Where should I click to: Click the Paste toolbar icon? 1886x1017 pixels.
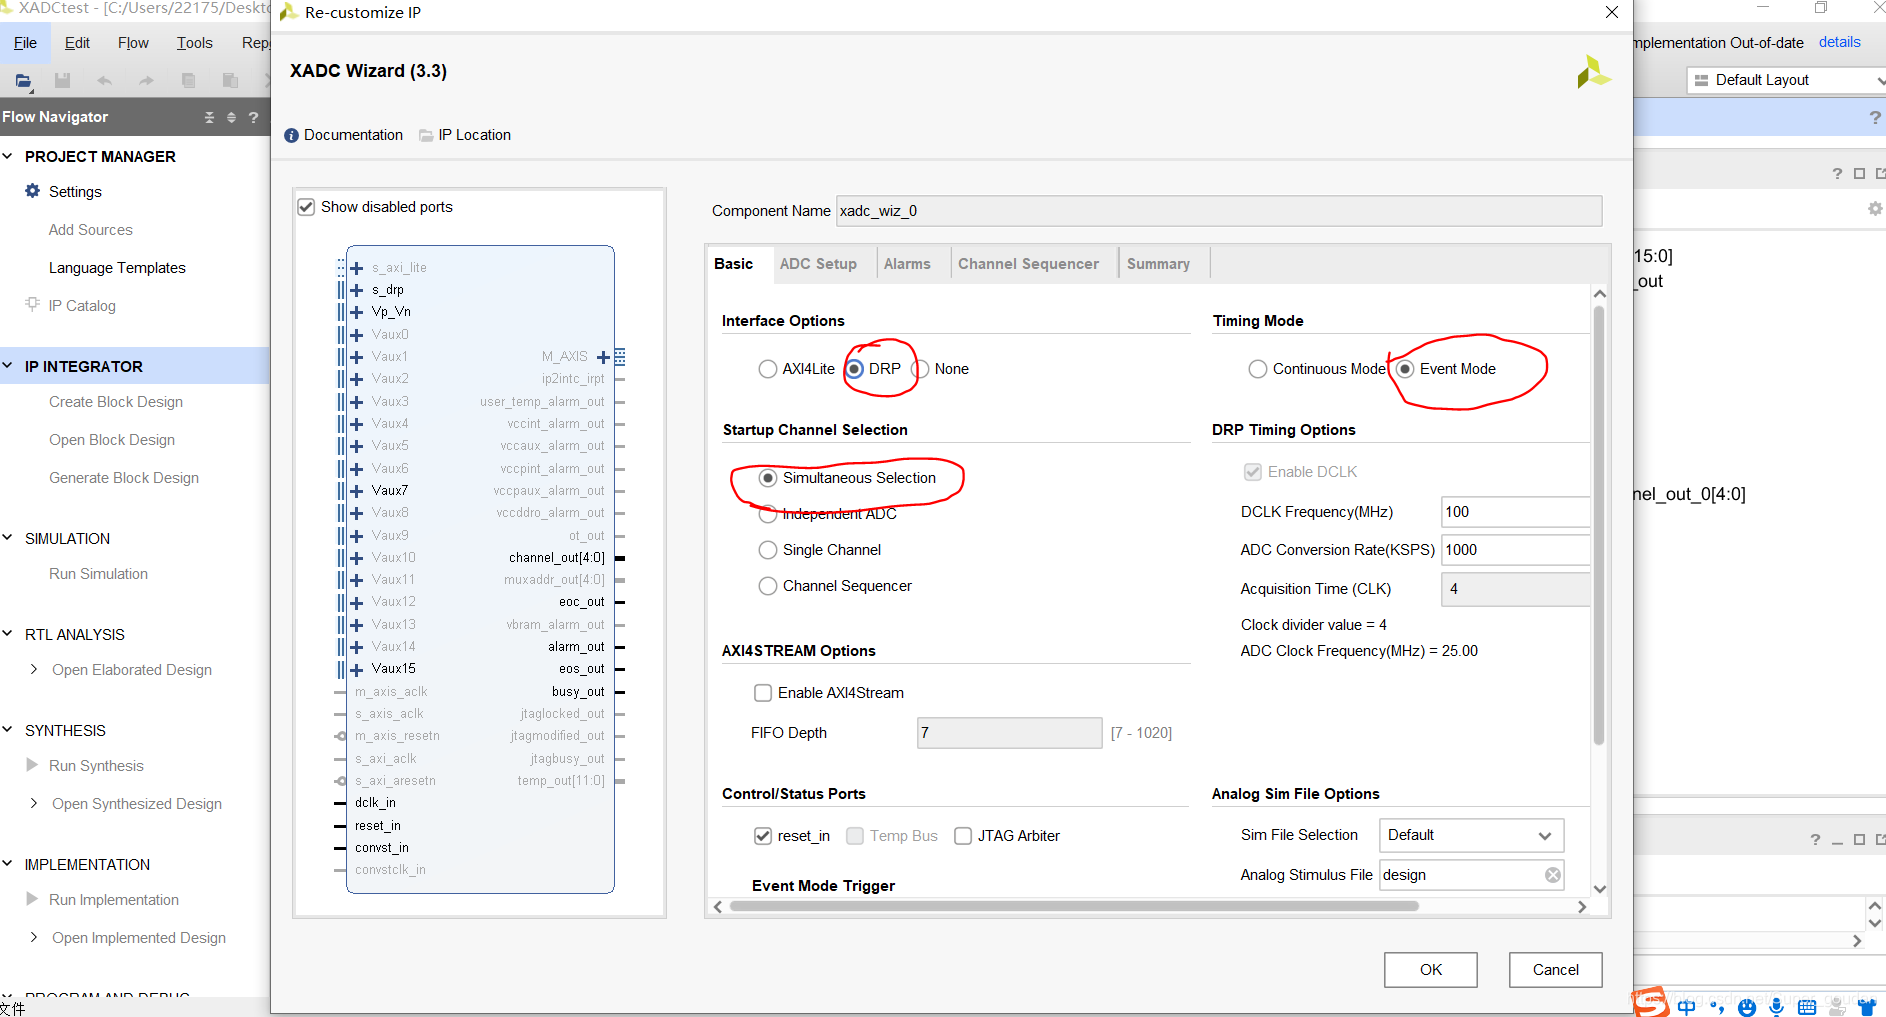pos(230,80)
